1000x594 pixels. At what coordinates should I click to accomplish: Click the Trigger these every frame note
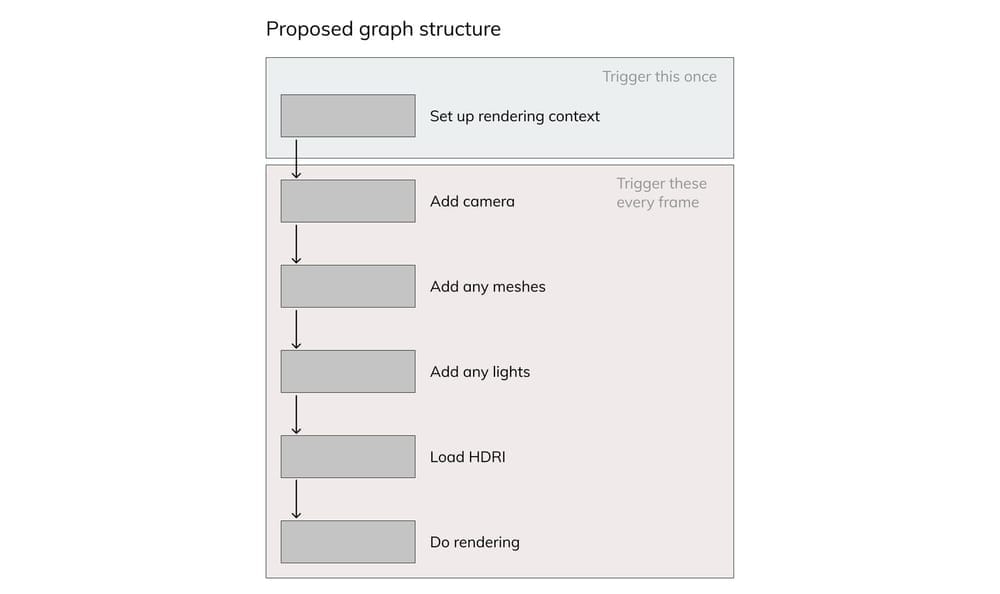click(660, 193)
